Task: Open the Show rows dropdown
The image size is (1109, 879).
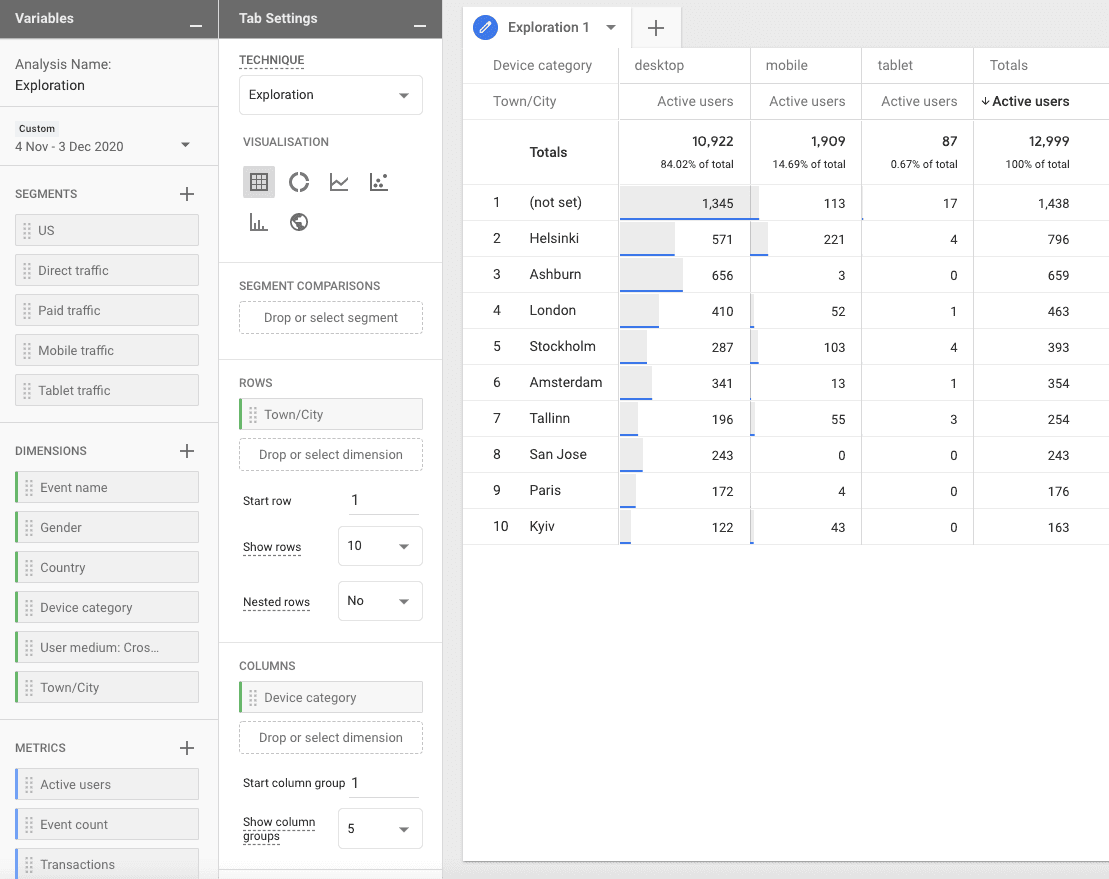Action: click(x=379, y=546)
